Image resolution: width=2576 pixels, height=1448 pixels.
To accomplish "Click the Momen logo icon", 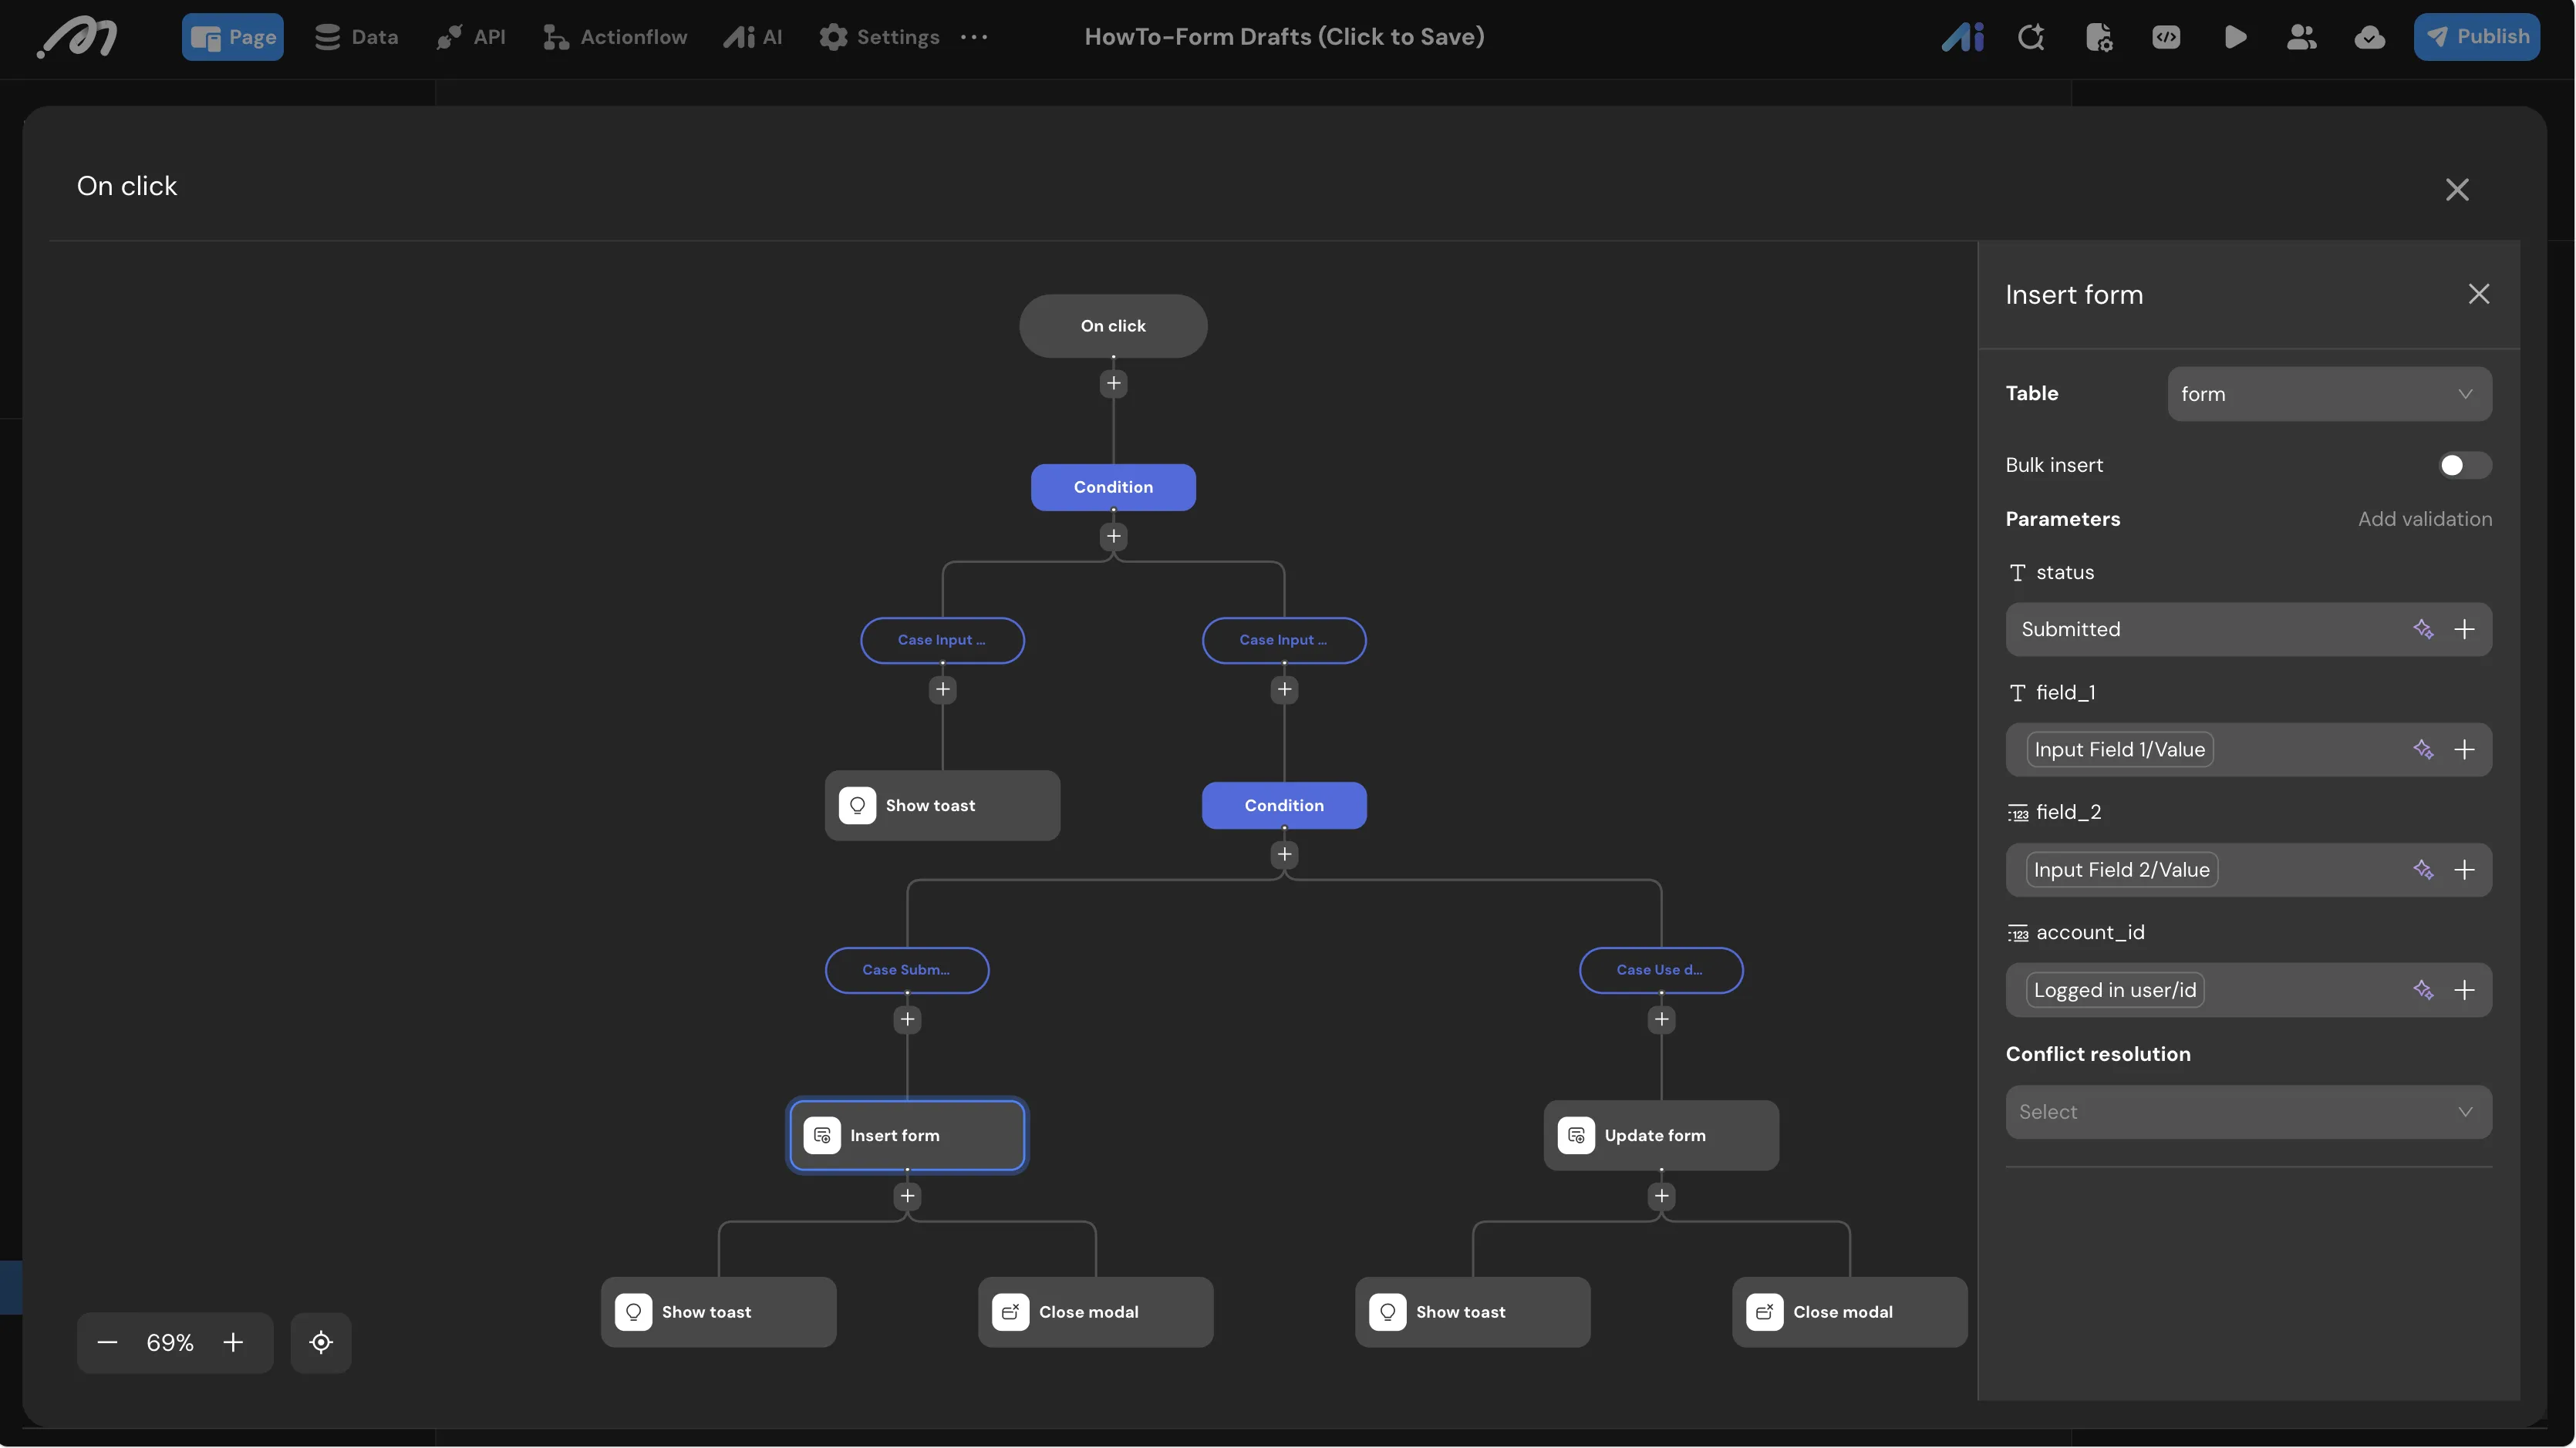I will [x=77, y=38].
